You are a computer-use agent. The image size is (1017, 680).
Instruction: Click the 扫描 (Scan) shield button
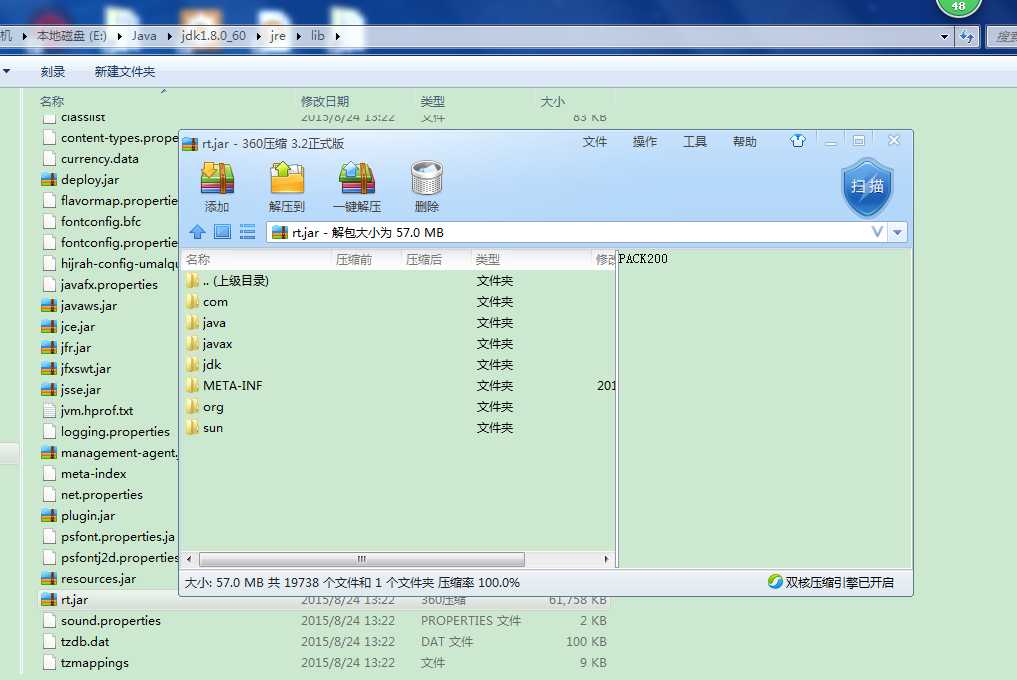coord(867,187)
